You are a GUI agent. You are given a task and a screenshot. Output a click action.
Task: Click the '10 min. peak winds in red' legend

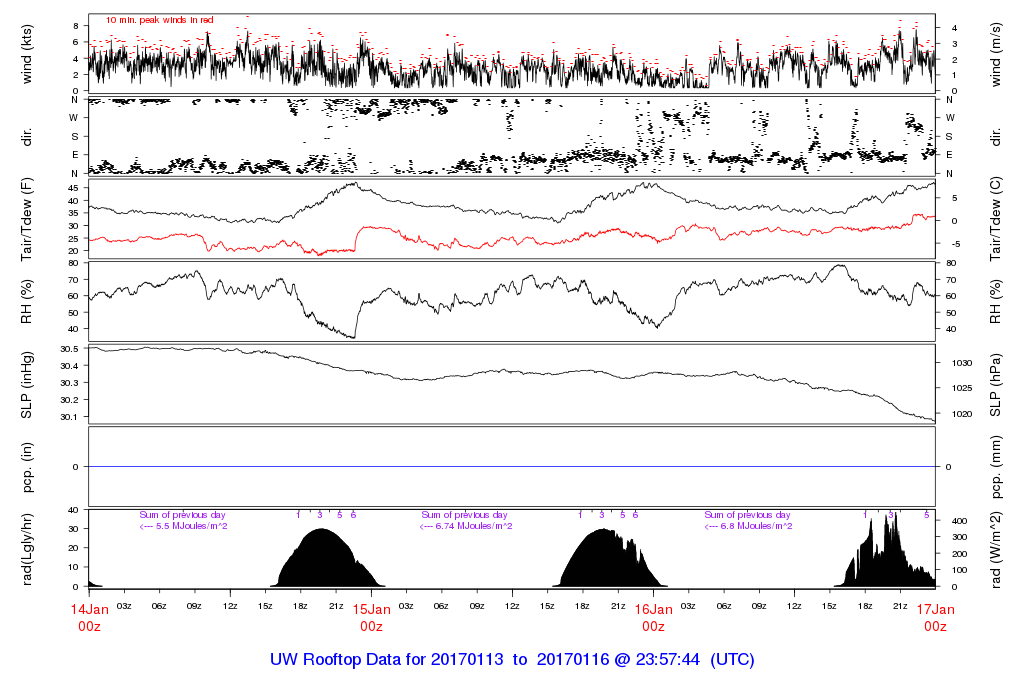click(159, 19)
